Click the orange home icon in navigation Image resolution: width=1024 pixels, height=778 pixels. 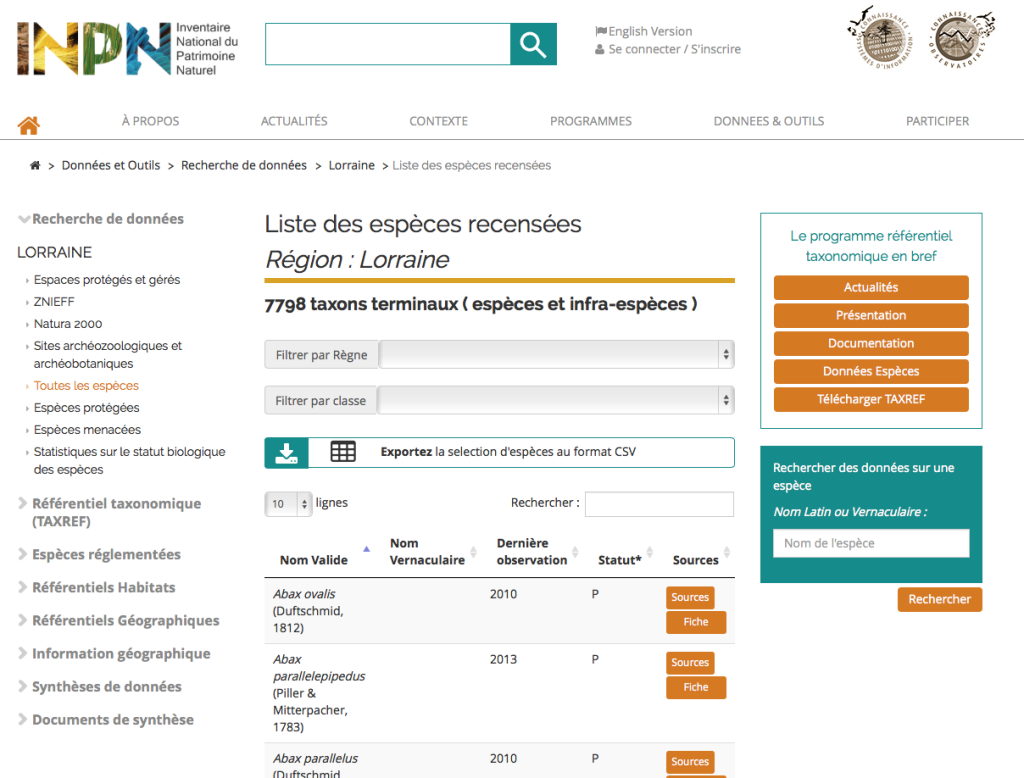coord(29,125)
